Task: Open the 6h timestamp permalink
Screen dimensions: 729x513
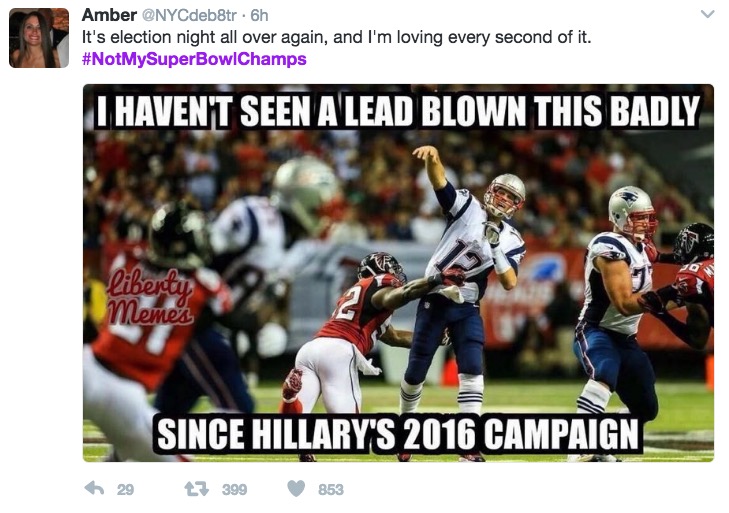Action: [259, 16]
